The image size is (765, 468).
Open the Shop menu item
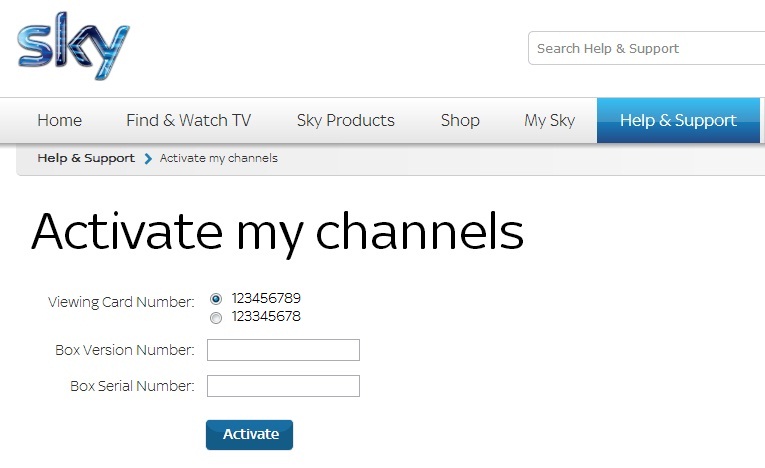coord(460,121)
